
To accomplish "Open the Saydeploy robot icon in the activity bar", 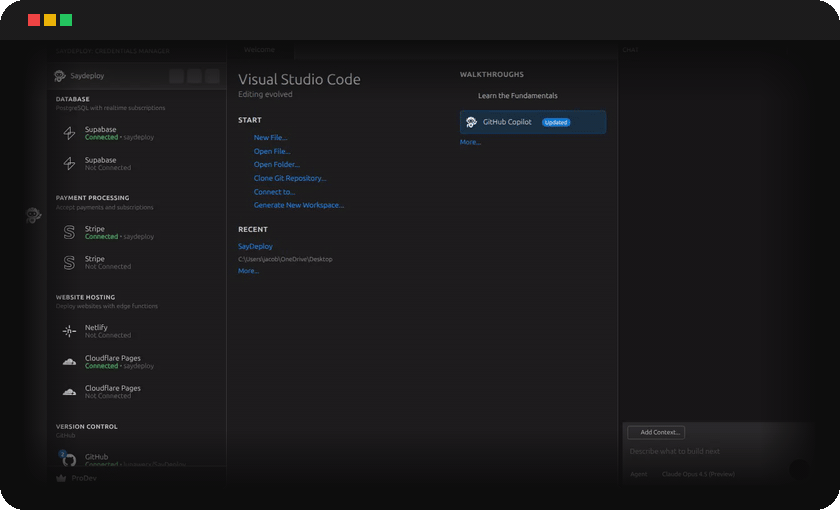I will point(33,215).
